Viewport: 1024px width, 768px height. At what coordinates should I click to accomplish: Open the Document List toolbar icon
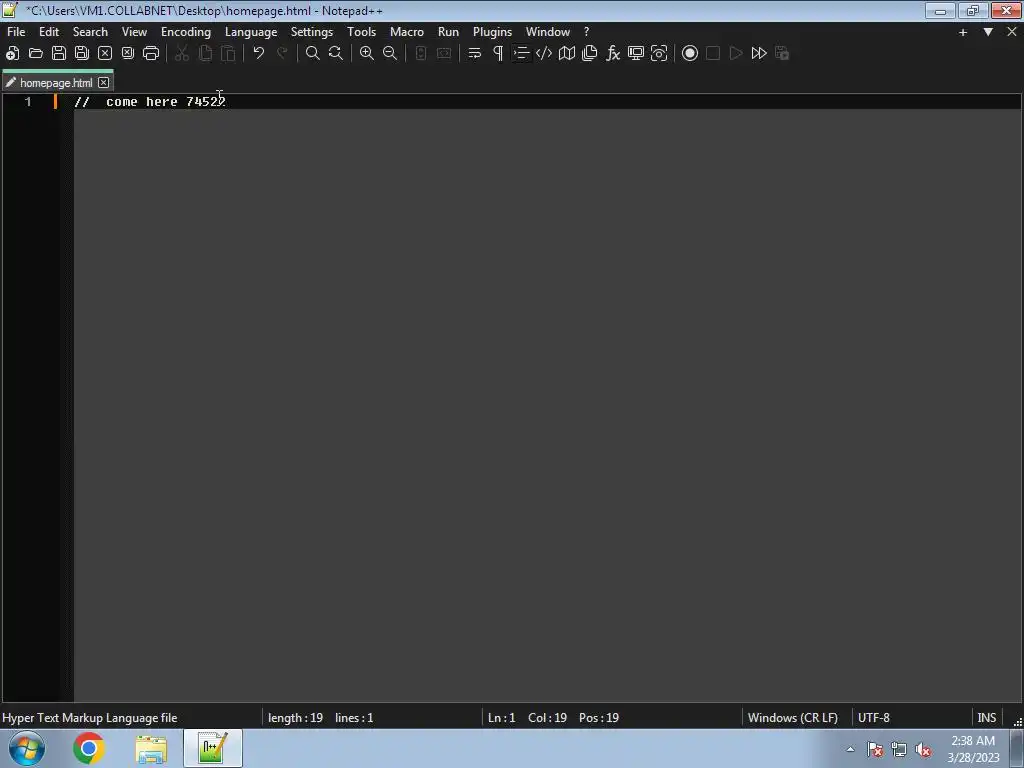(590, 54)
